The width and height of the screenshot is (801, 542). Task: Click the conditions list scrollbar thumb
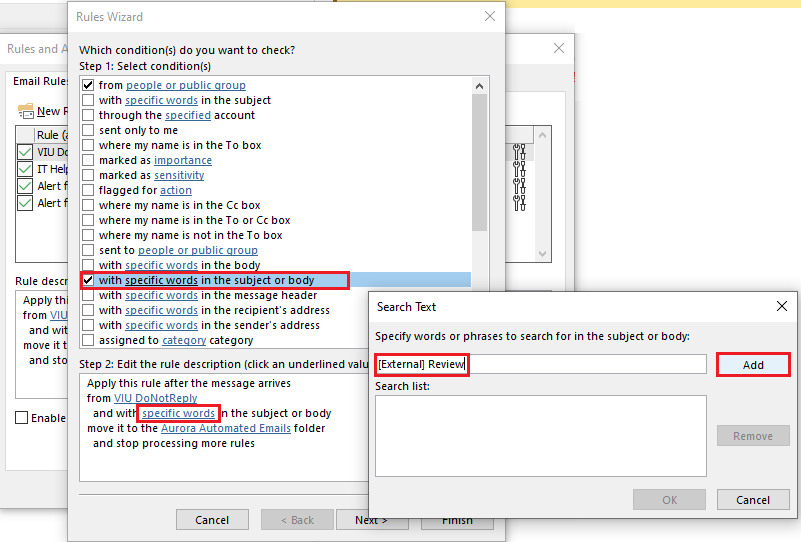[479, 162]
